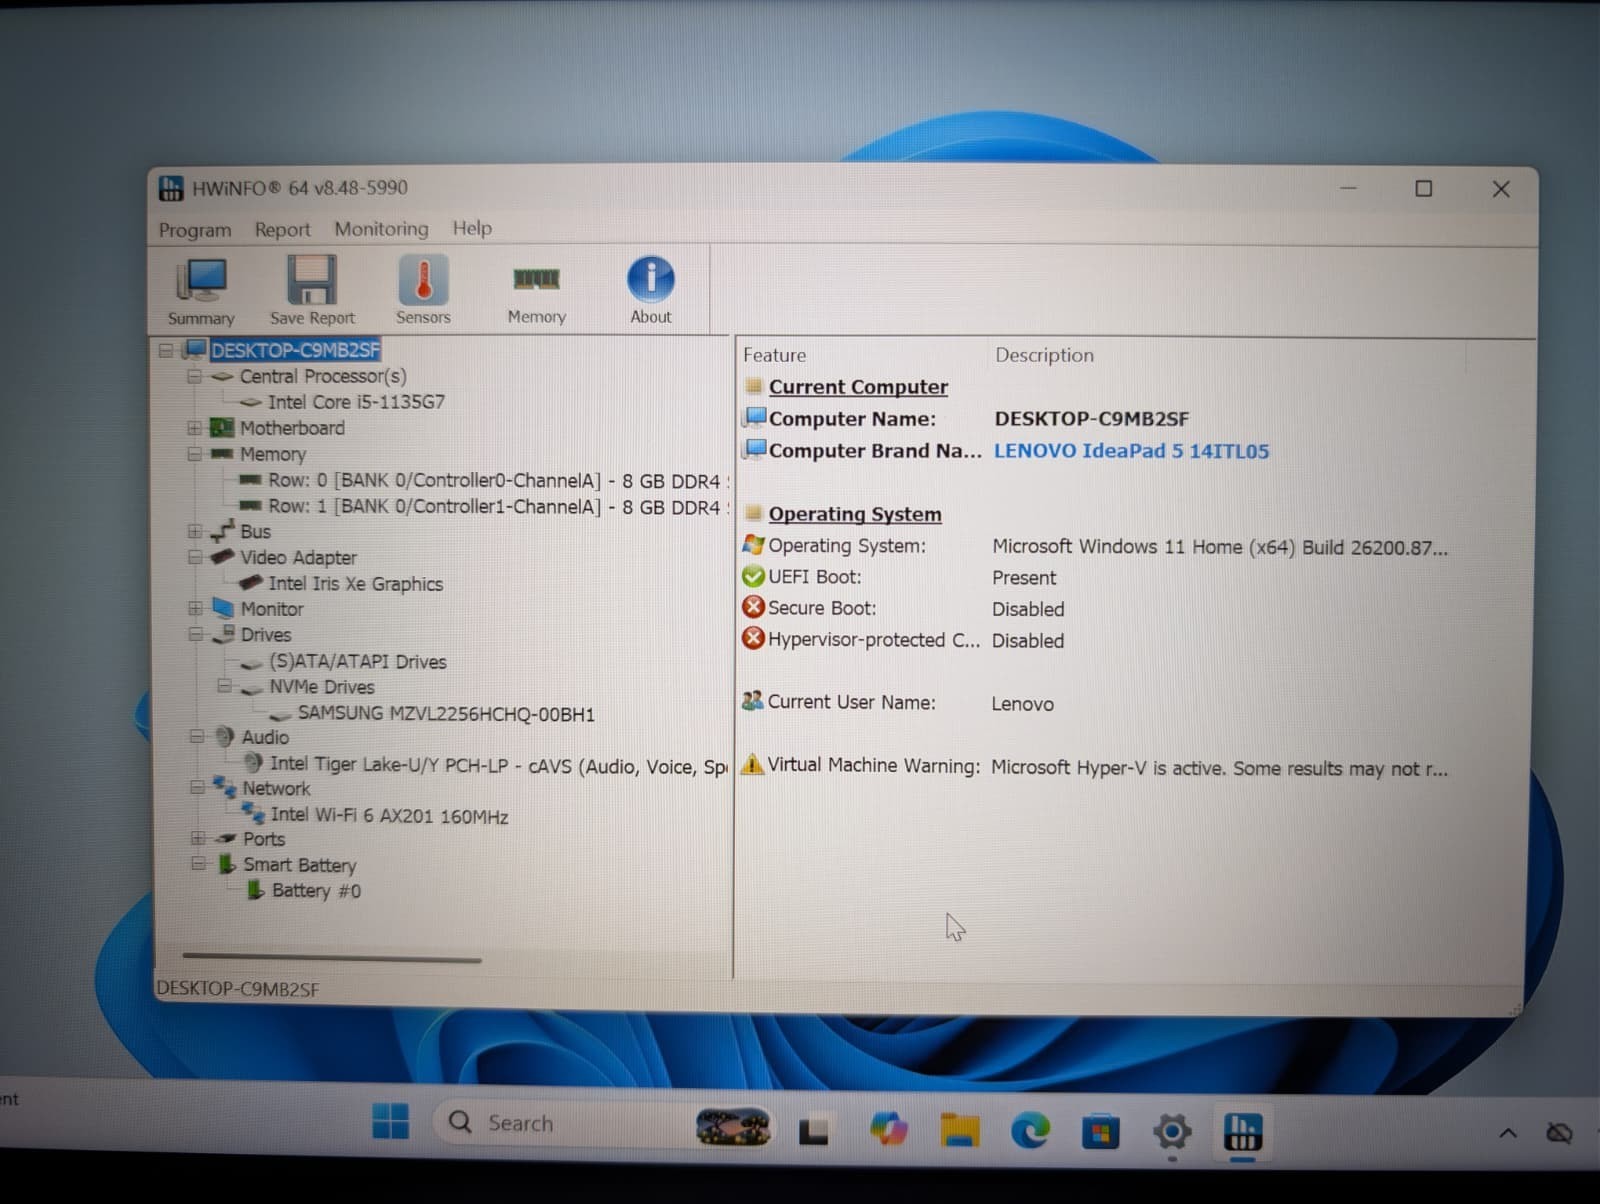Select the Network tree node

(276, 788)
